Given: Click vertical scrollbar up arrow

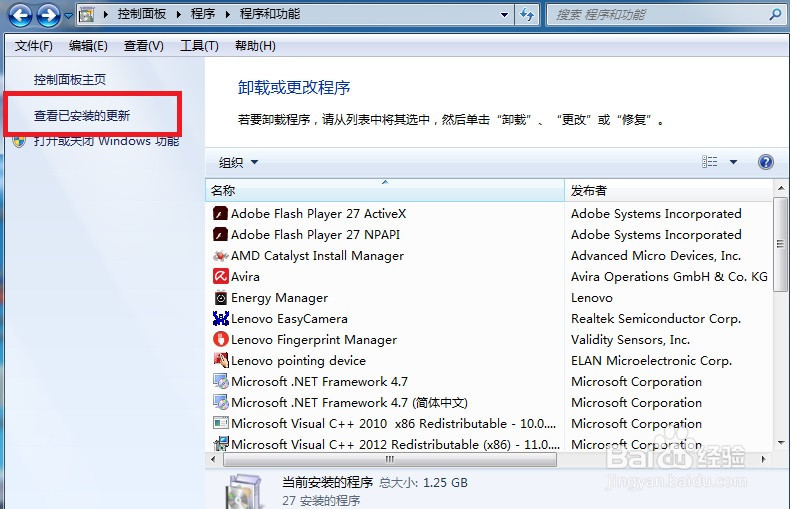Looking at the screenshot, I should pos(780,188).
